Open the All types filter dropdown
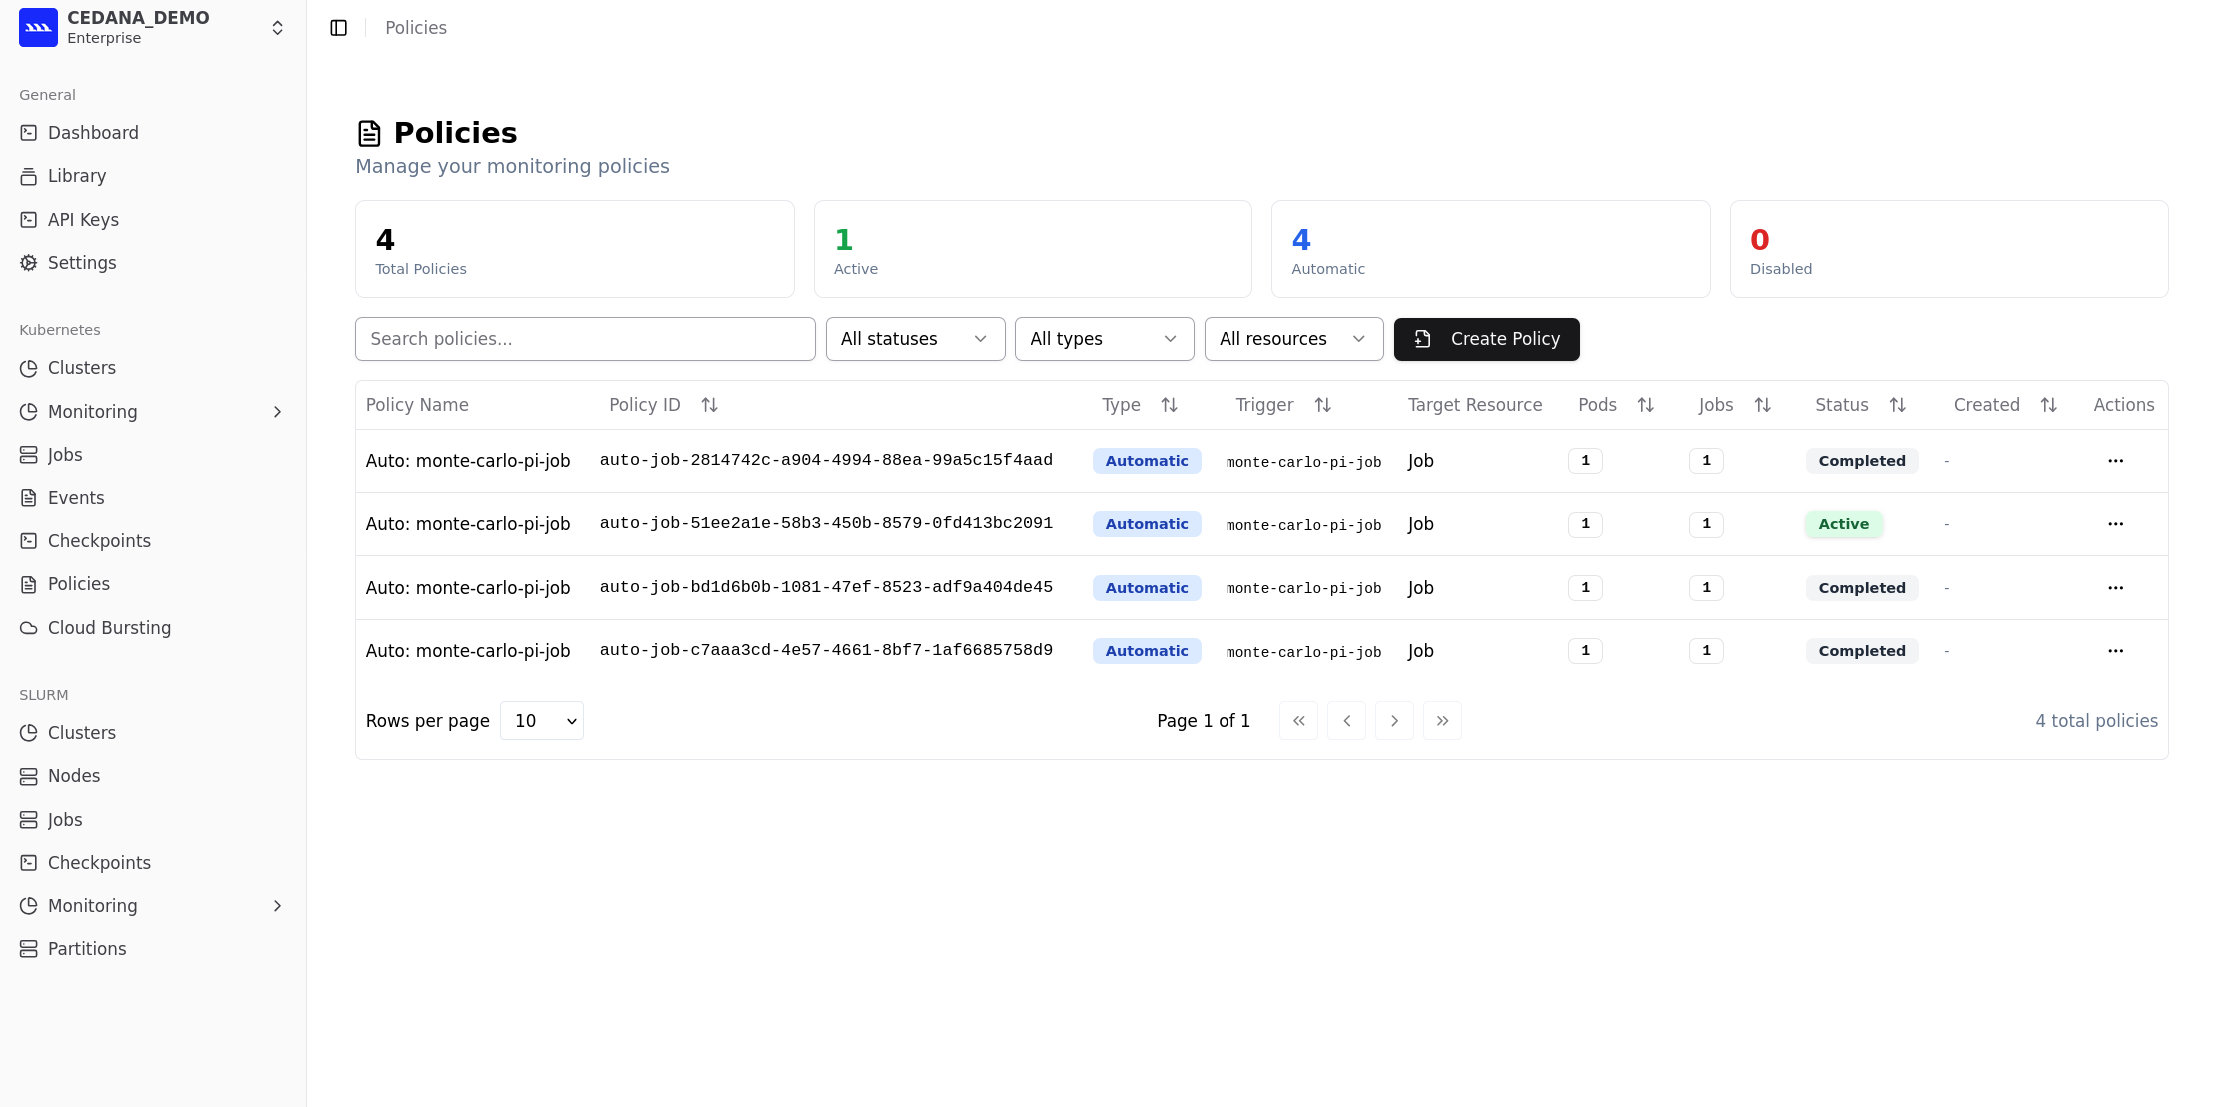The width and height of the screenshot is (2214, 1107). (1104, 339)
